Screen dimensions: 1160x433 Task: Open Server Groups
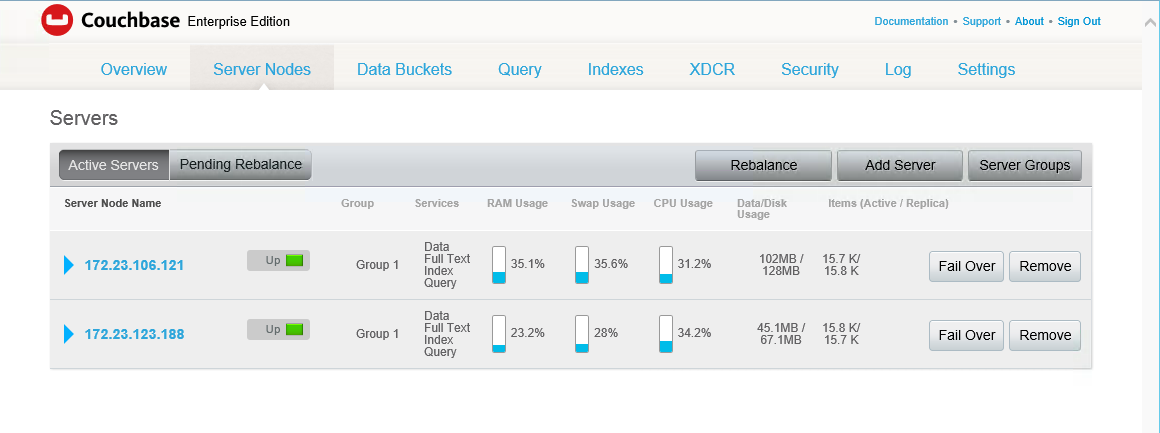1025,166
